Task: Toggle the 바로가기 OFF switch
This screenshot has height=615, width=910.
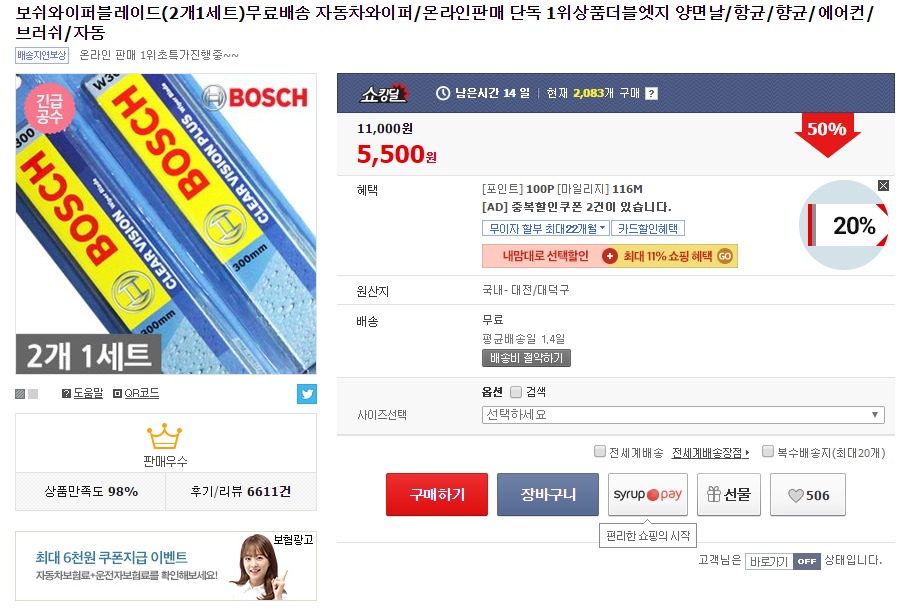Action: 783,561
